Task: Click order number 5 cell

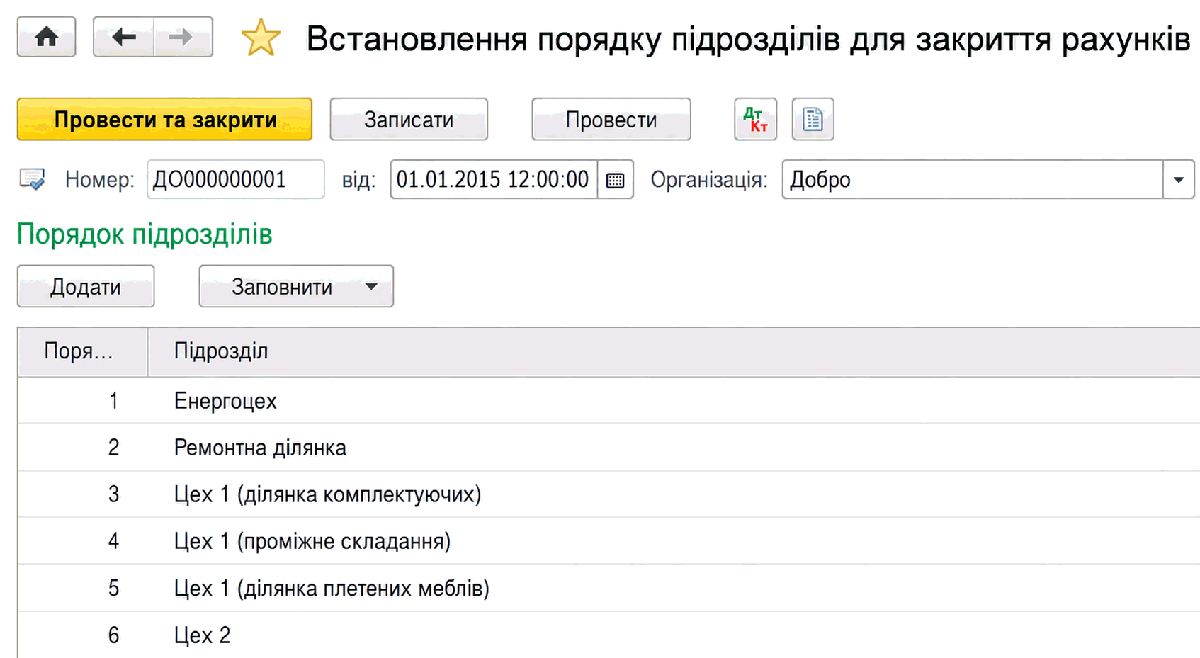Action: pyautogui.click(x=82, y=589)
